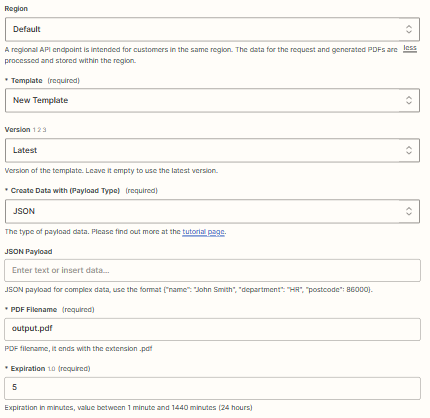Image resolution: width=430 pixels, height=418 pixels.
Task: Click the chevron icon in the Version field
Action: click(409, 150)
